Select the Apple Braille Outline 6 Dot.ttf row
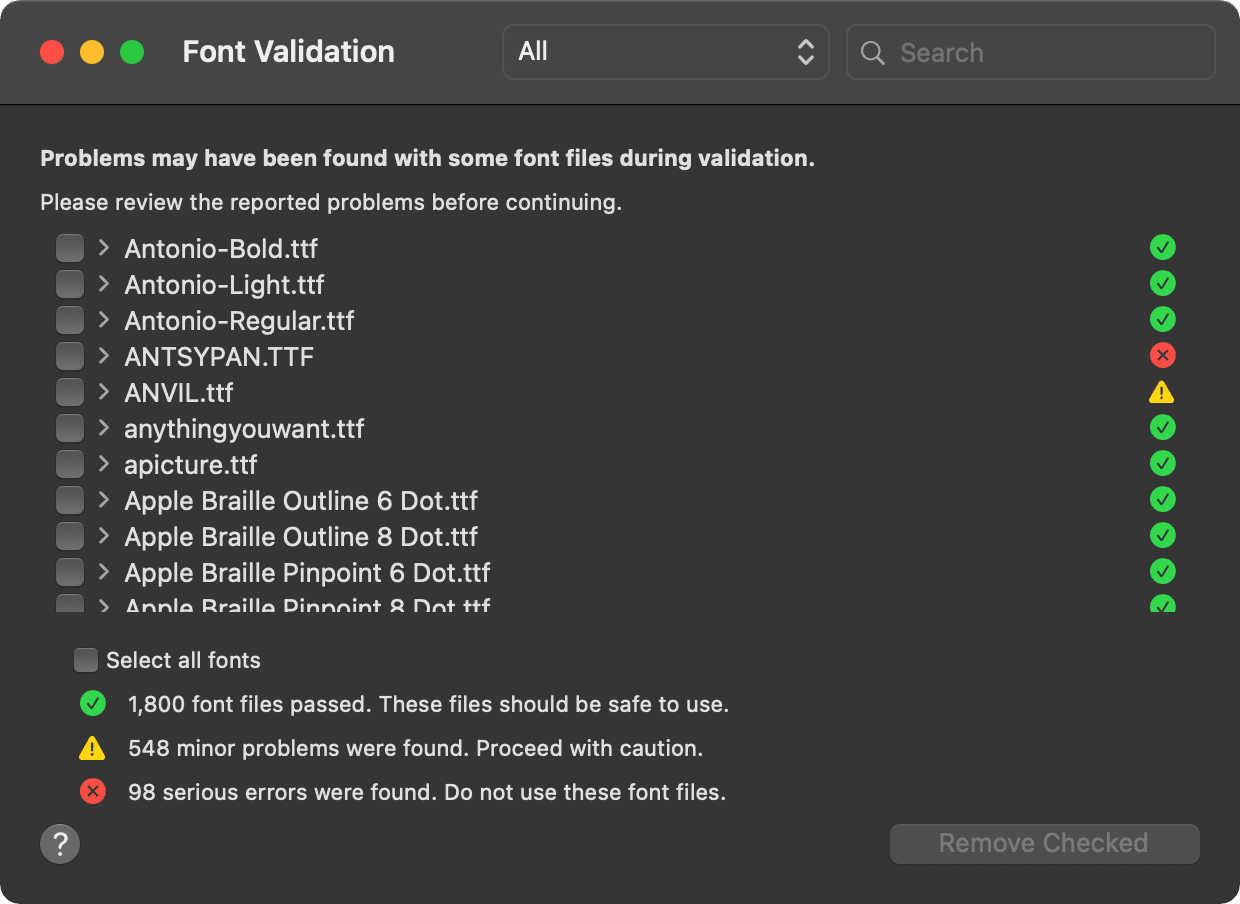The image size is (1240, 904). pos(301,500)
